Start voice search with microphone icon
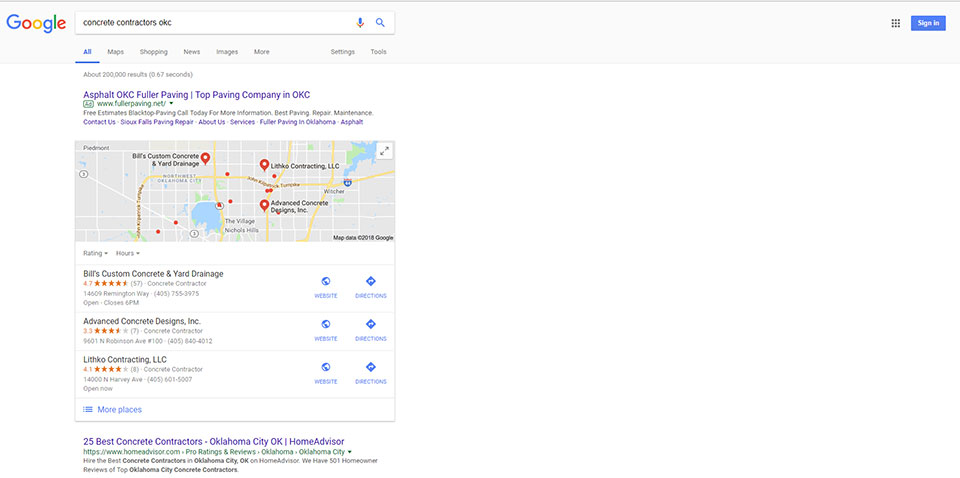This screenshot has height=478, width=960. pyautogui.click(x=360, y=23)
